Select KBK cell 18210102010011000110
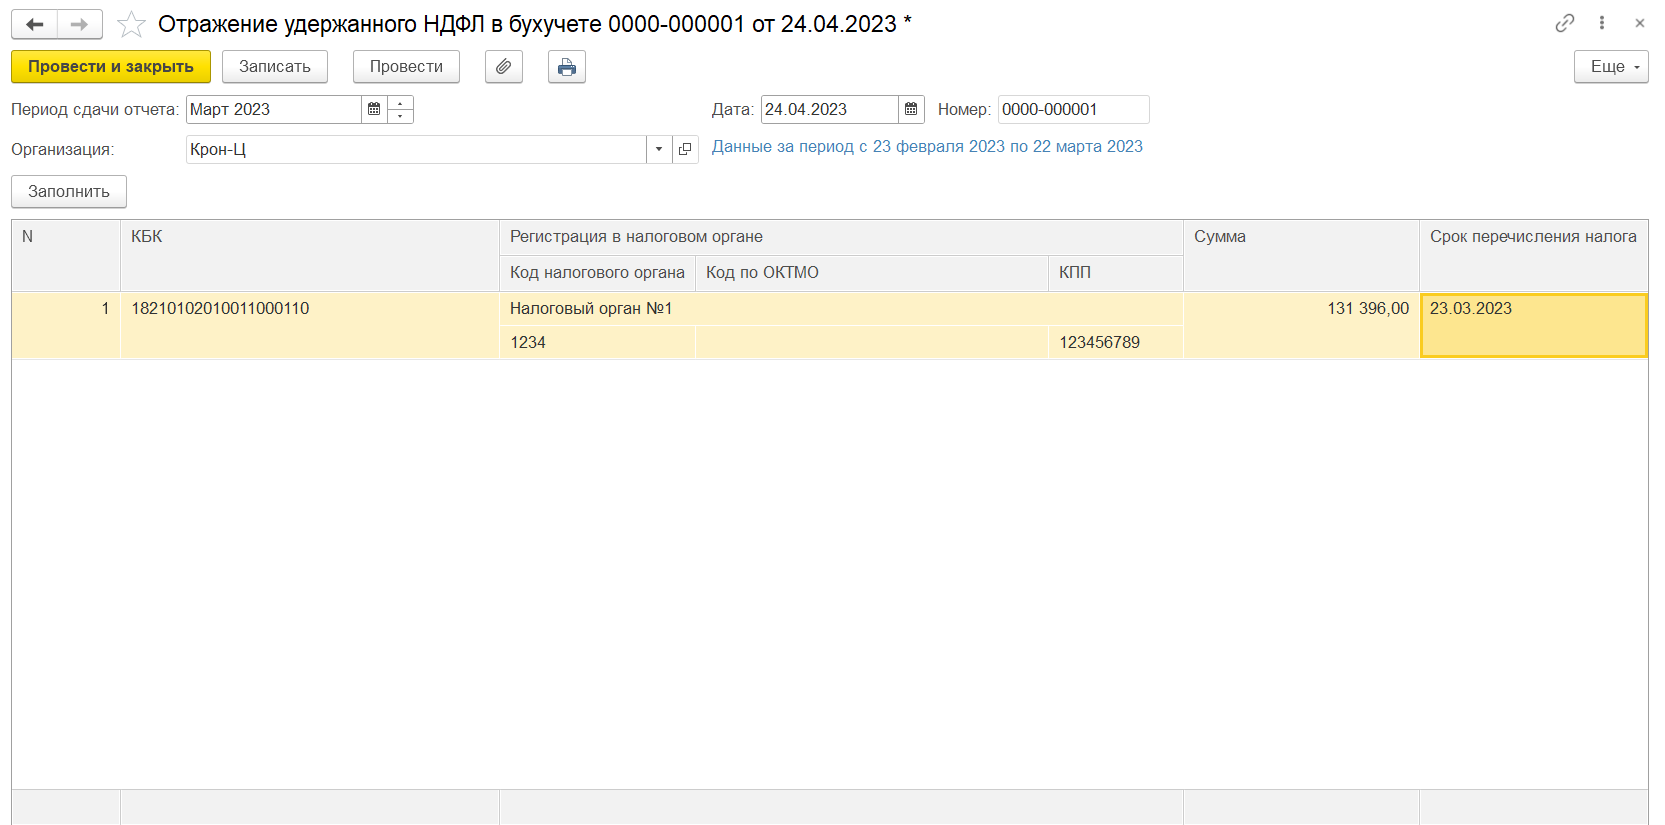The image size is (1665, 825). [x=310, y=325]
